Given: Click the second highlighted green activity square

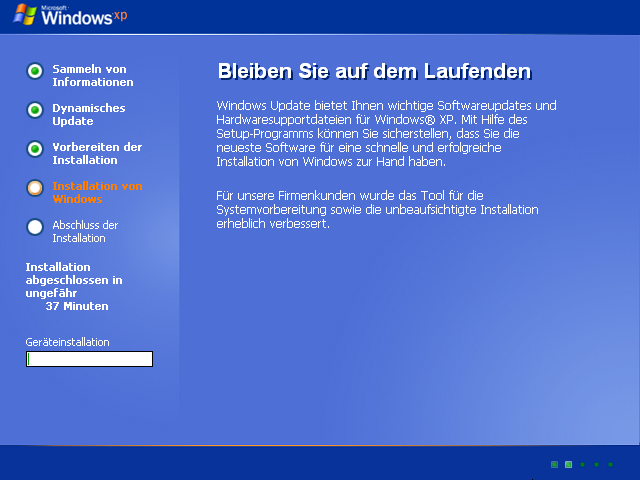Looking at the screenshot, I should coord(568,464).
